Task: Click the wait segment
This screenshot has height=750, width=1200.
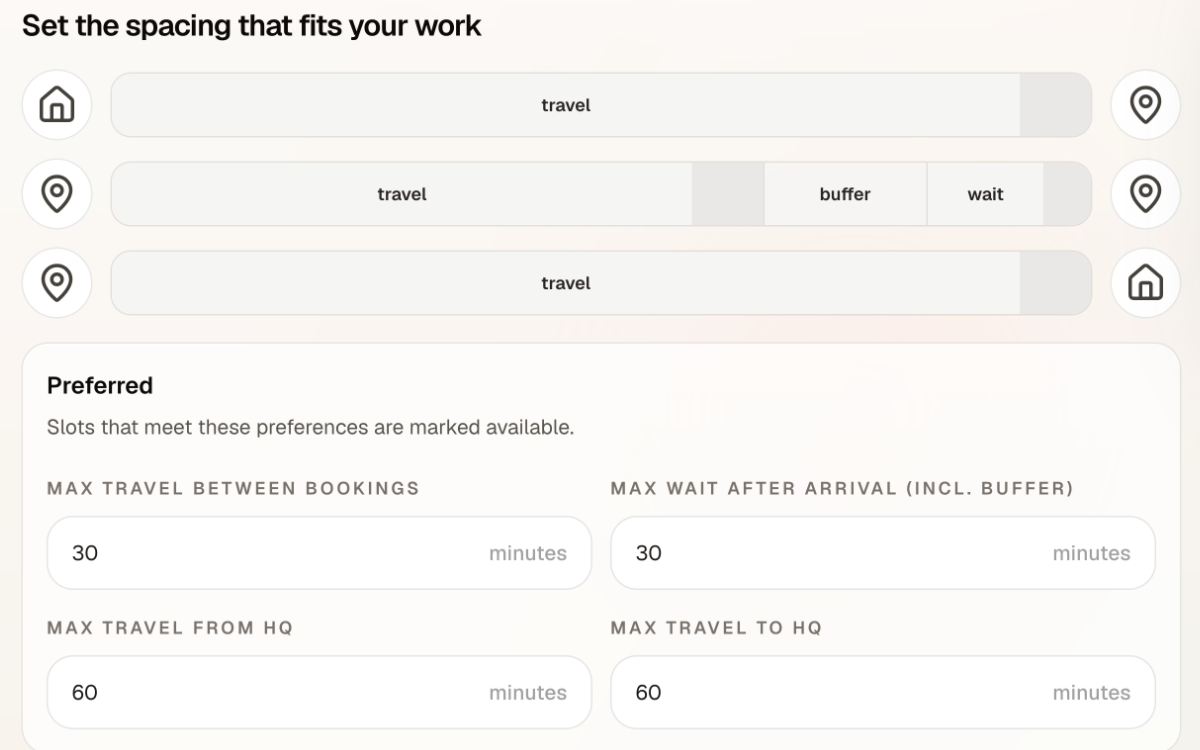Action: pyautogui.click(x=985, y=194)
